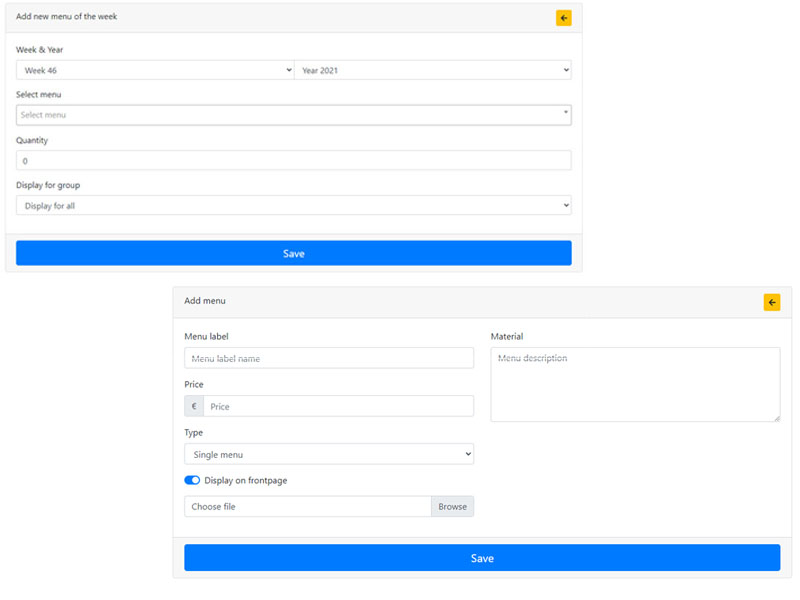Image resolution: width=800 pixels, height=600 pixels.
Task: Open the Week 46 dropdown
Action: pos(152,70)
